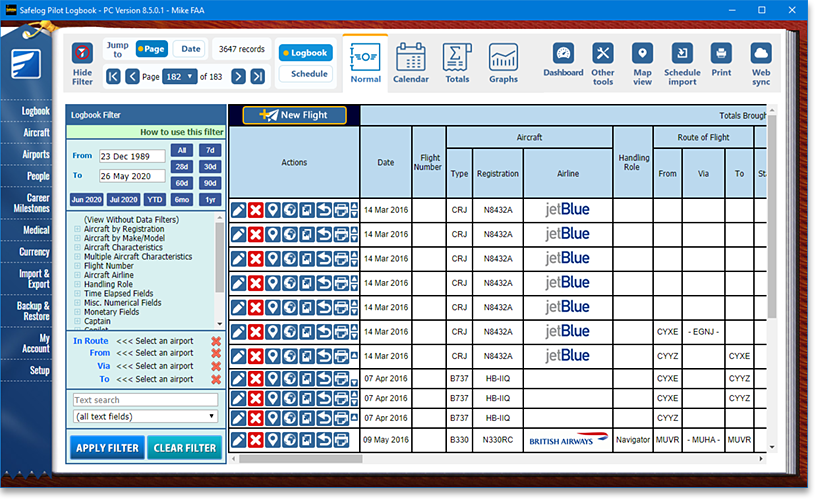Go to the previous page
This screenshot has height=500, width=820.
[x=132, y=76]
